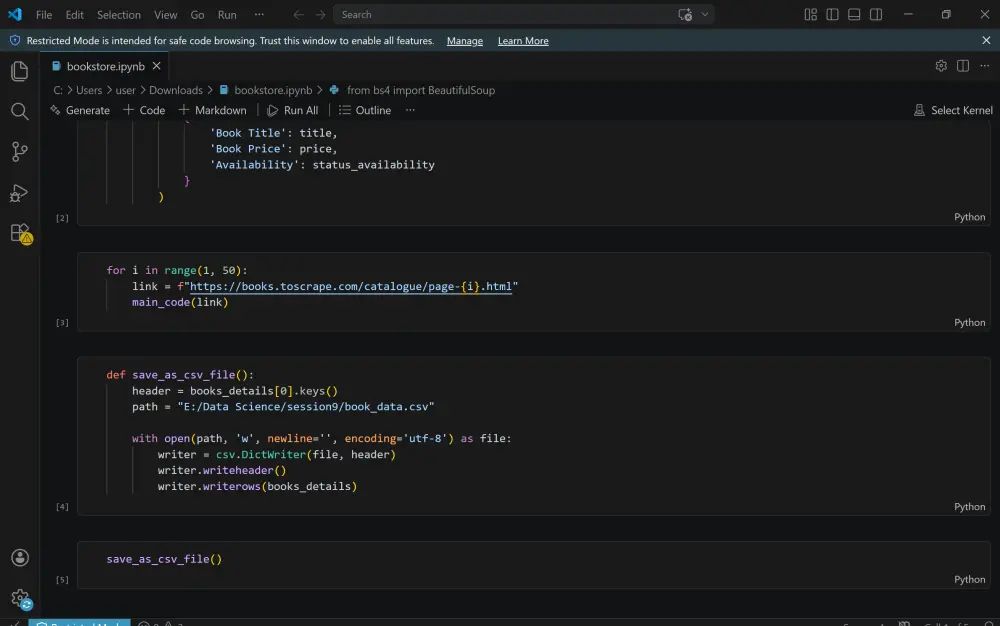Split the editor to the right

963,66
